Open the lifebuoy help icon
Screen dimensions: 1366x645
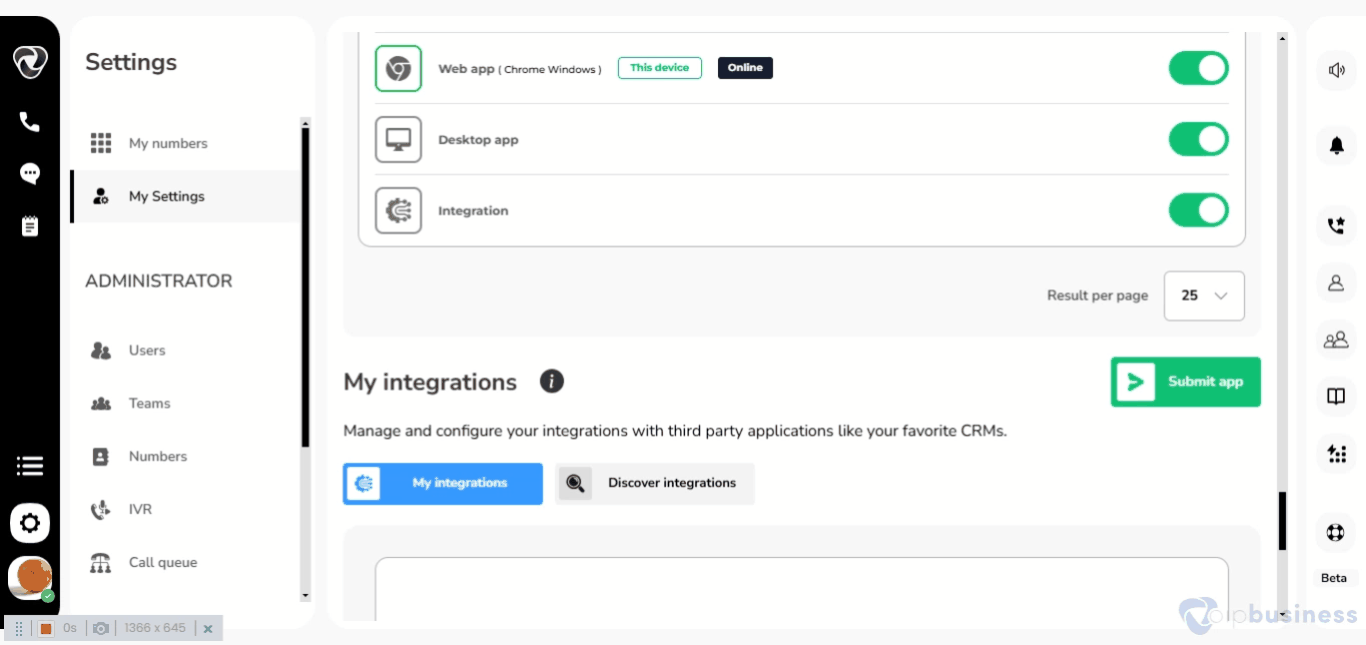coord(1336,532)
